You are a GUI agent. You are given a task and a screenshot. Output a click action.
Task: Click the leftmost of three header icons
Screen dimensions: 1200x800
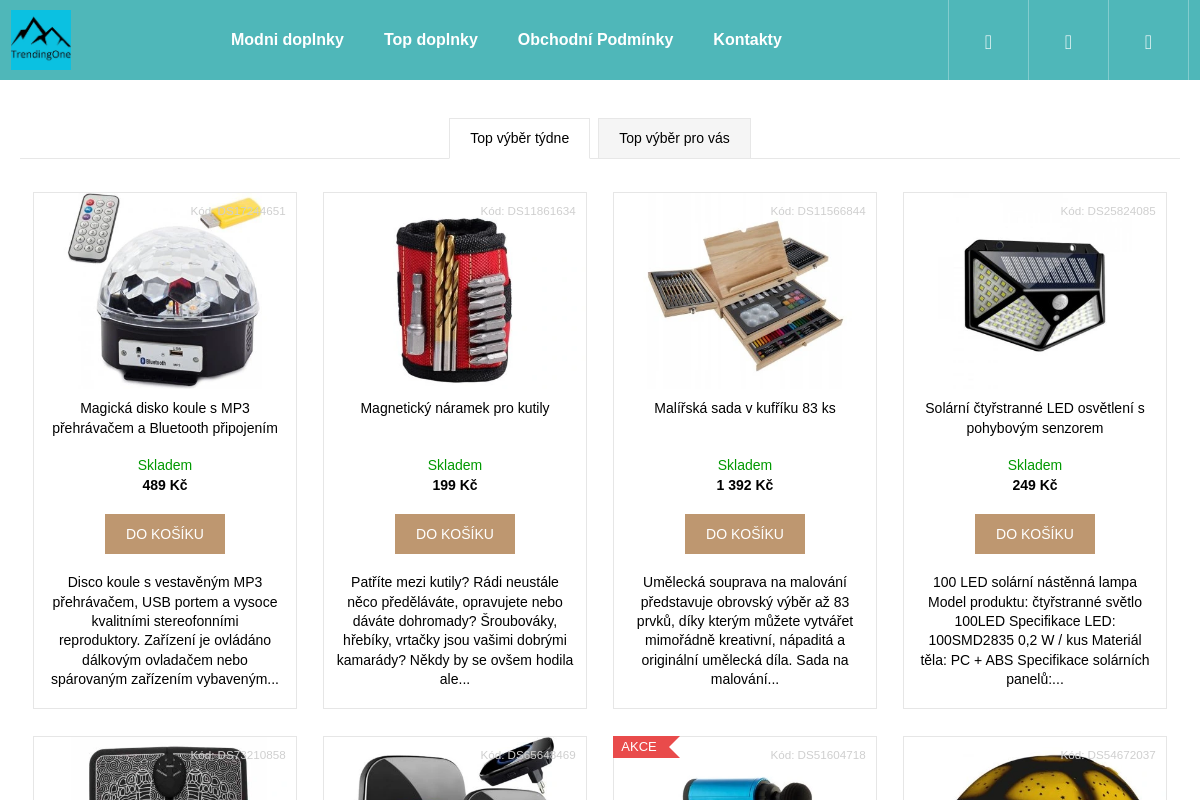(988, 40)
